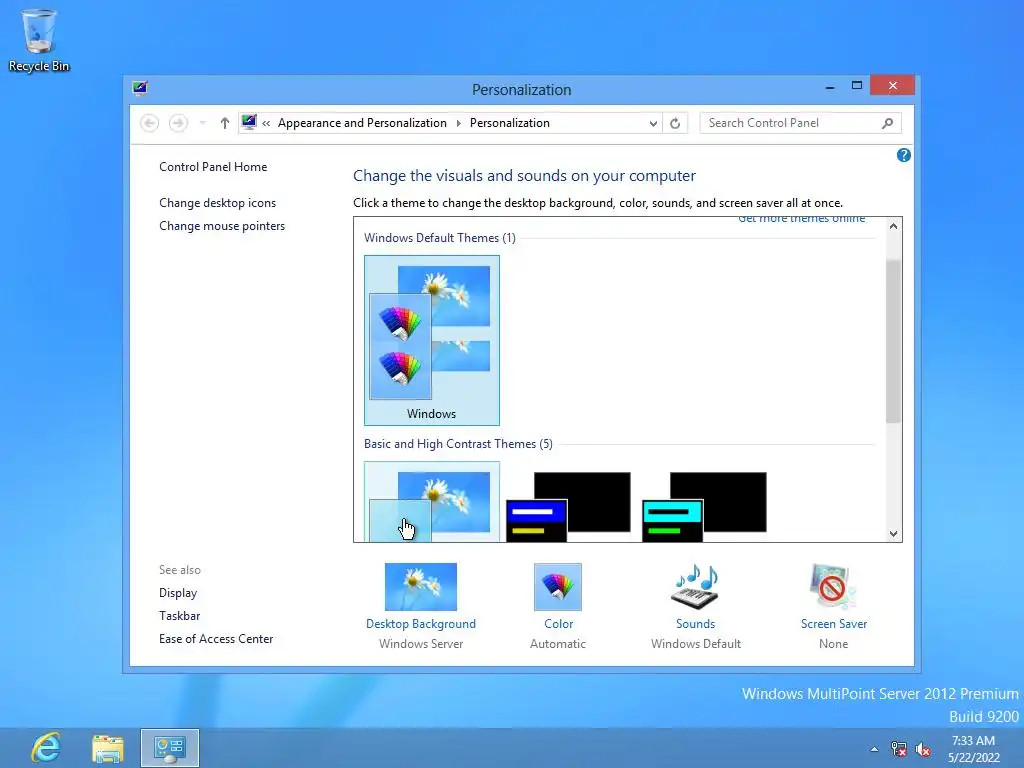Image resolution: width=1024 pixels, height=768 pixels.
Task: Refresh the Personalization page
Action: pos(675,123)
